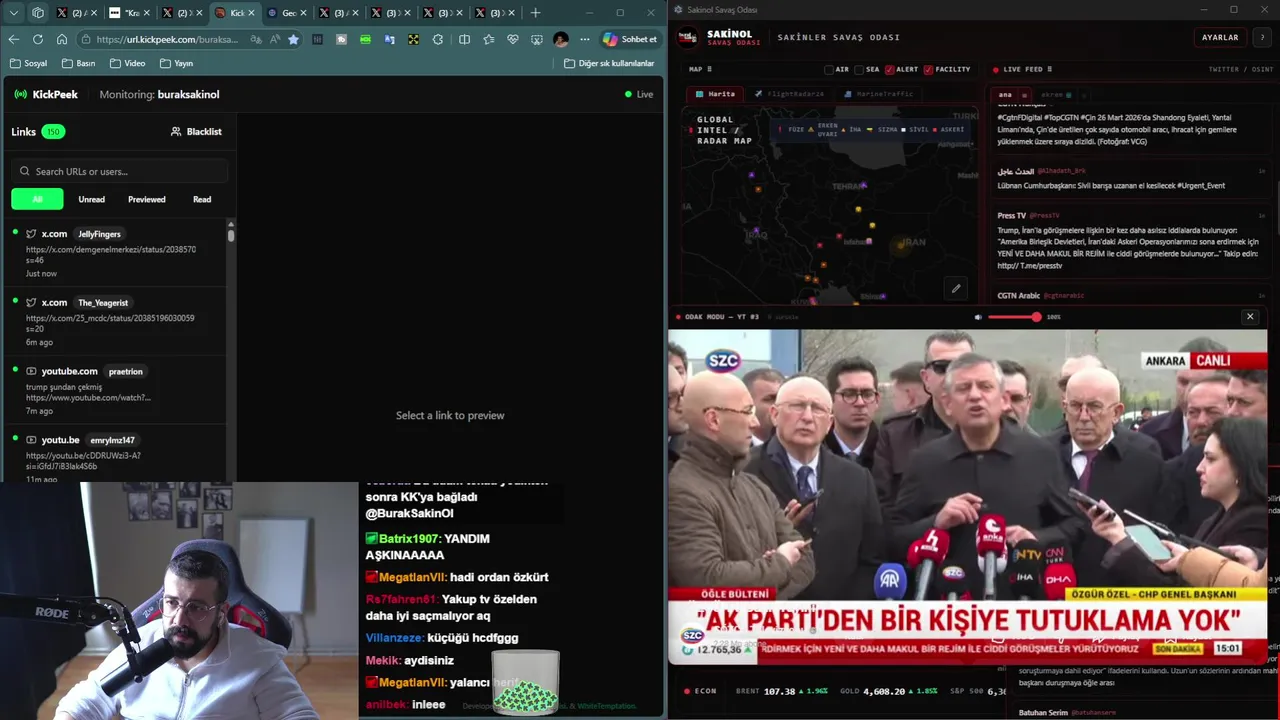Open the youtu.be link from emrylmz147
This screenshot has height=720, width=1280.
(113, 457)
